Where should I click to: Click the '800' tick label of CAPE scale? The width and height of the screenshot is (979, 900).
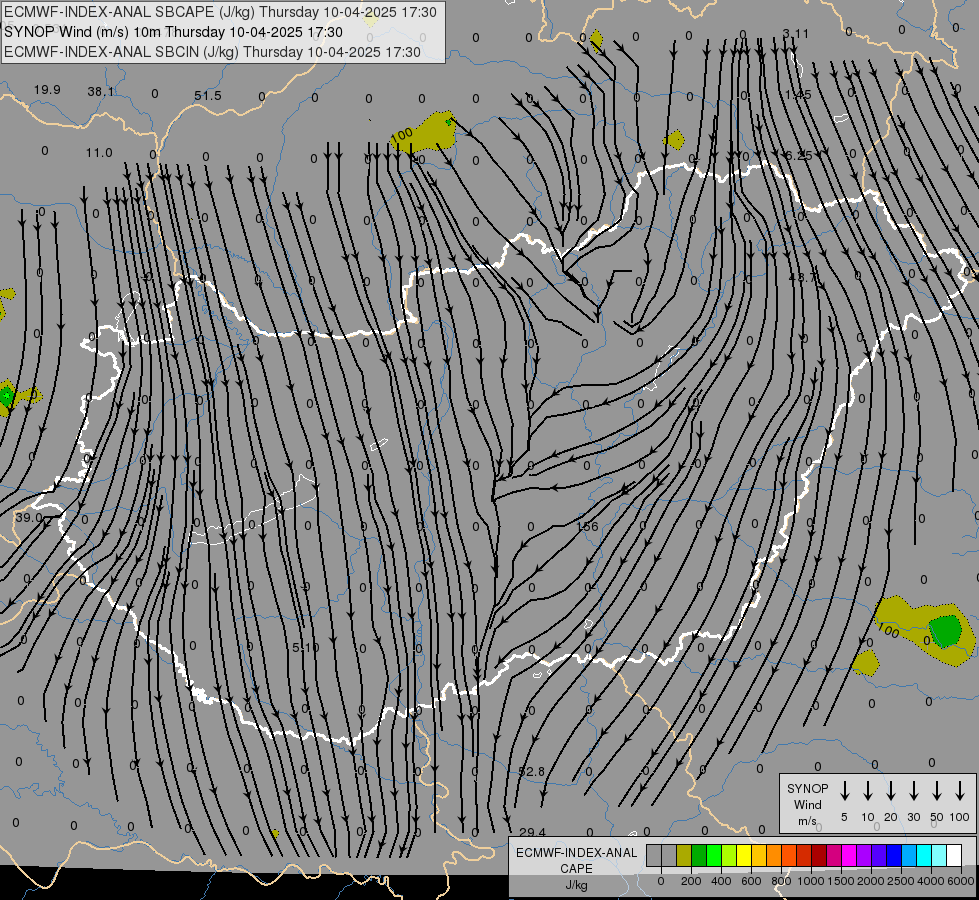click(781, 881)
